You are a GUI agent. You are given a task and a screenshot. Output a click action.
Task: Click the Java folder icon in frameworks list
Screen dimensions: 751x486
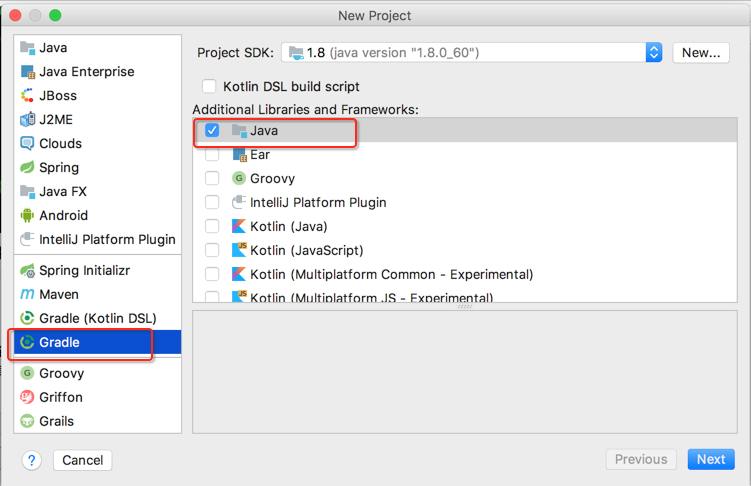[239, 130]
